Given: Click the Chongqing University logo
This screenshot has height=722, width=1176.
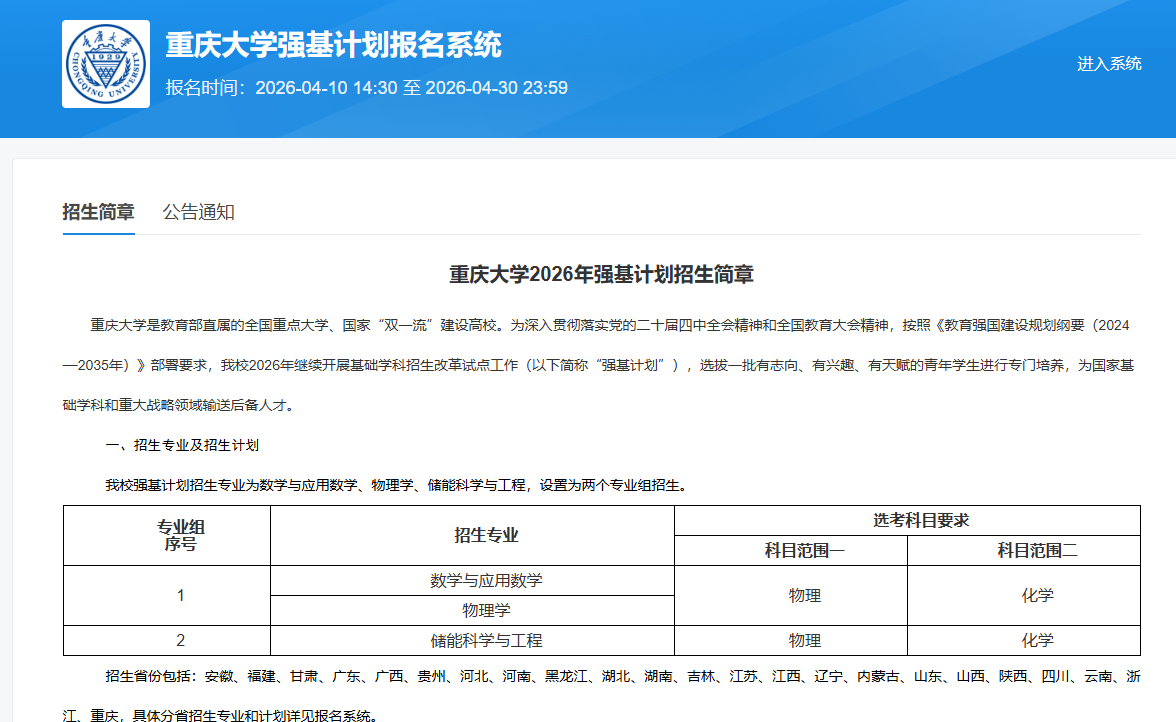Looking at the screenshot, I should (105, 64).
